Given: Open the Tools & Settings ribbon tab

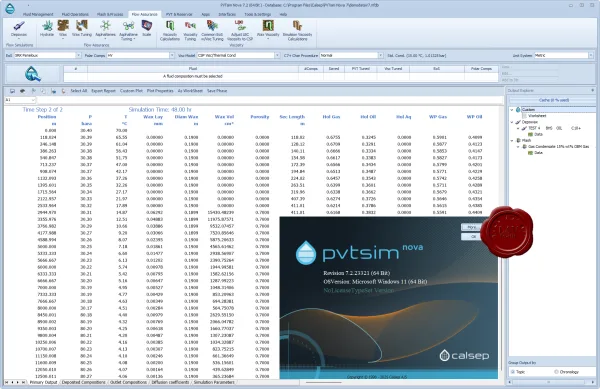Looking at the screenshot, I should [x=258, y=14].
